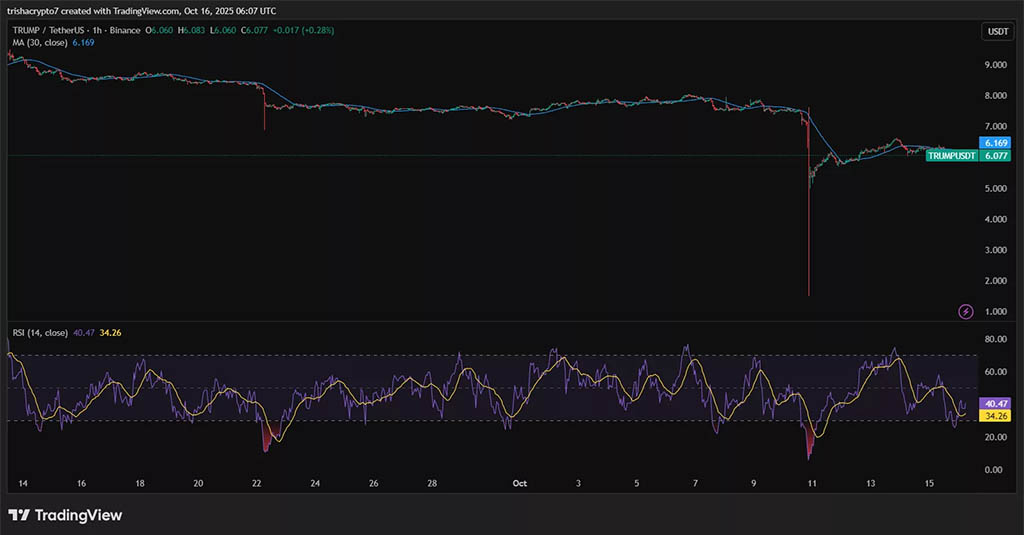Open the TRUMP / TetherUS symbol title
This screenshot has width=1024, height=535.
click(50, 31)
